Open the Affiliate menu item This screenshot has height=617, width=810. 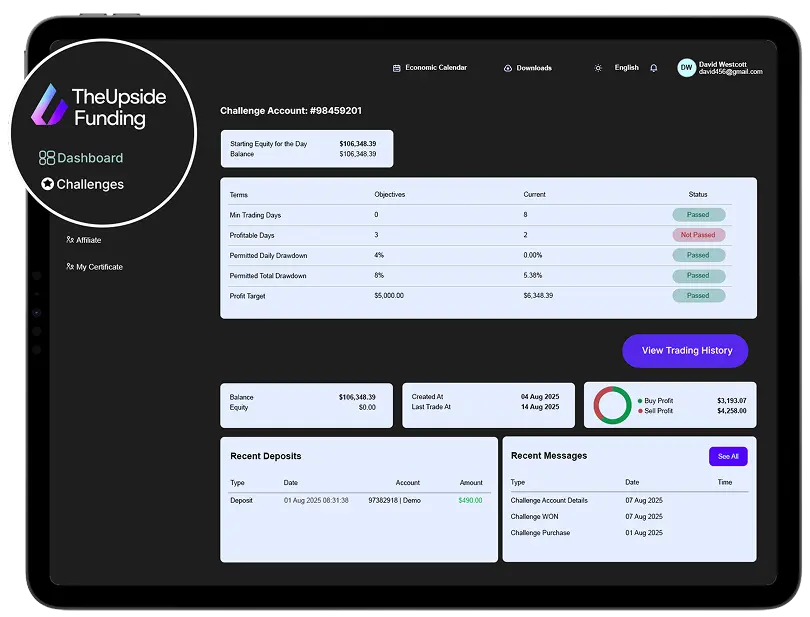pos(89,240)
